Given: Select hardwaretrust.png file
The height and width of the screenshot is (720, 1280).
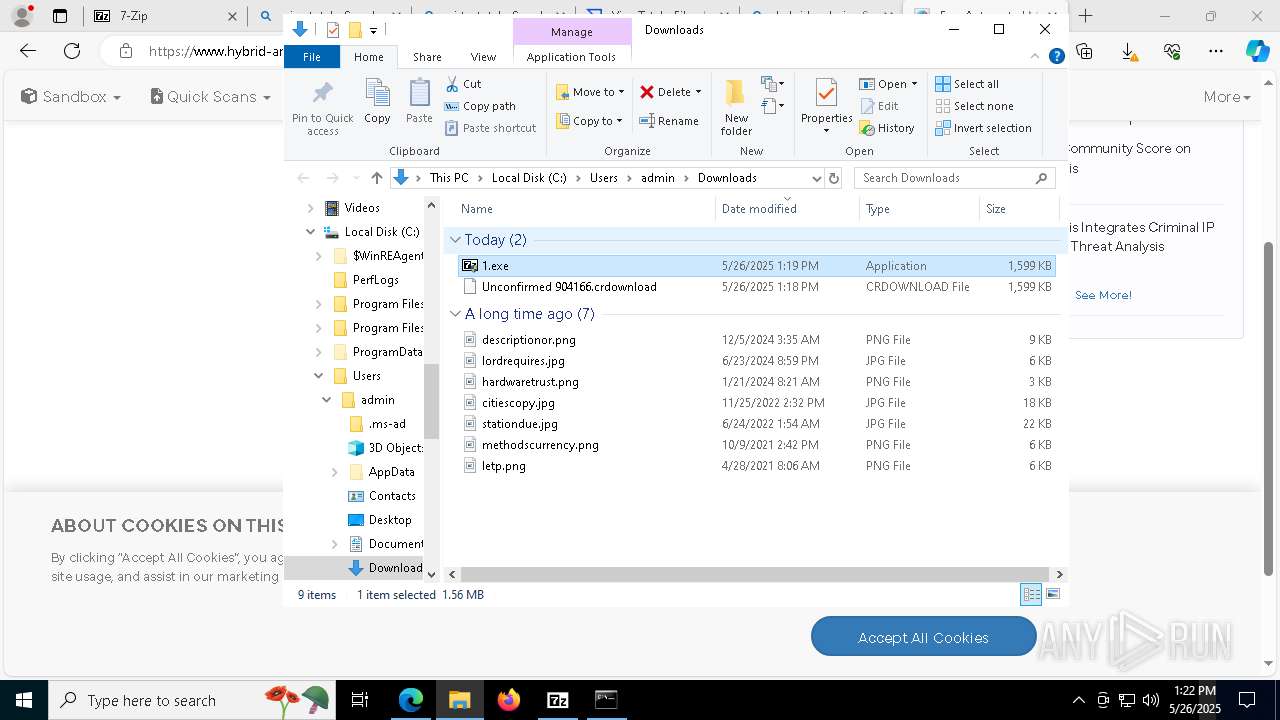Looking at the screenshot, I should [756, 382].
